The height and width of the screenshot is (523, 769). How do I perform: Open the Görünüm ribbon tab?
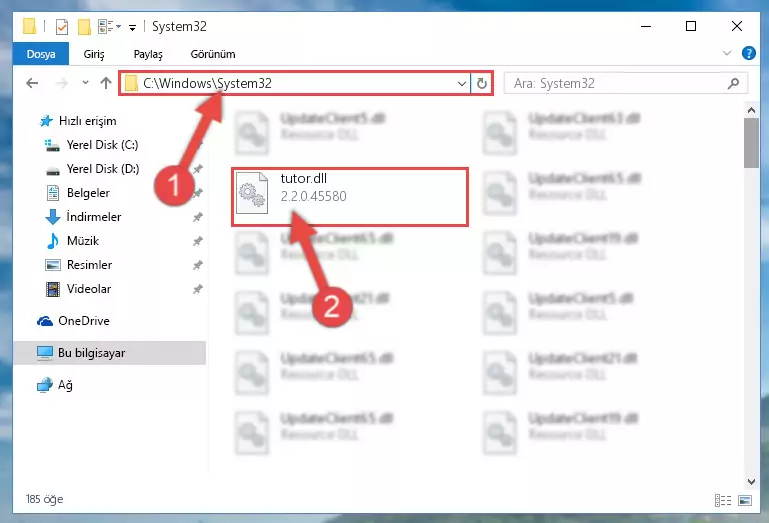coord(213,54)
